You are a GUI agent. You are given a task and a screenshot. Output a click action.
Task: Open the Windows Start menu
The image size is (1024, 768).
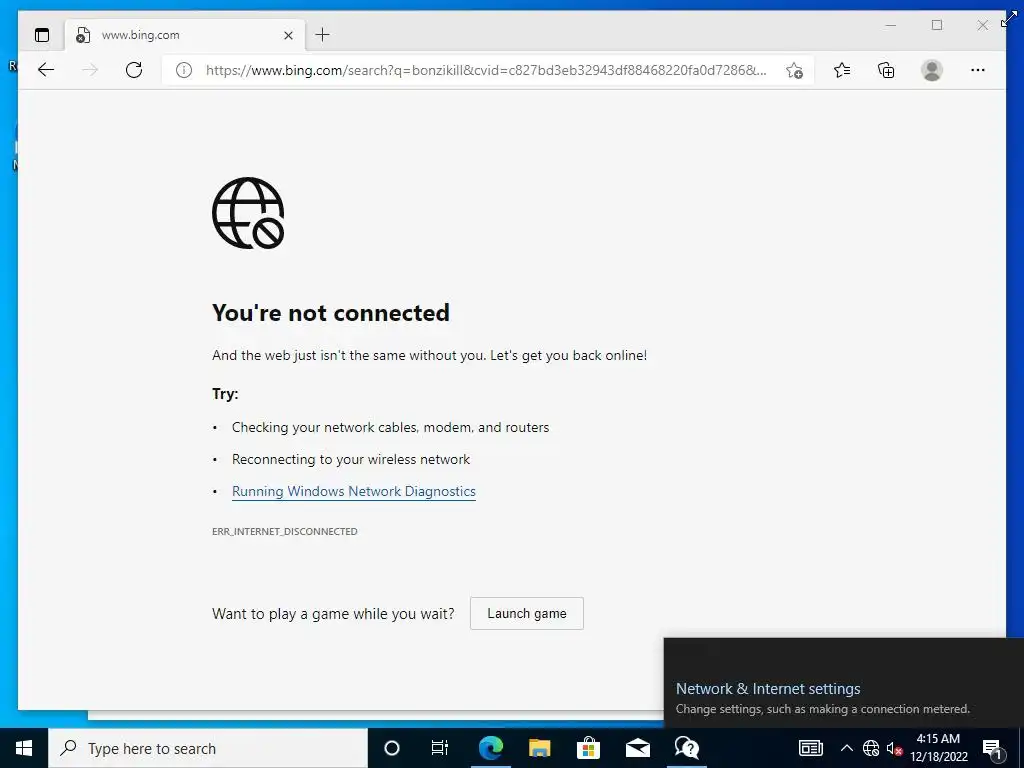coord(24,748)
